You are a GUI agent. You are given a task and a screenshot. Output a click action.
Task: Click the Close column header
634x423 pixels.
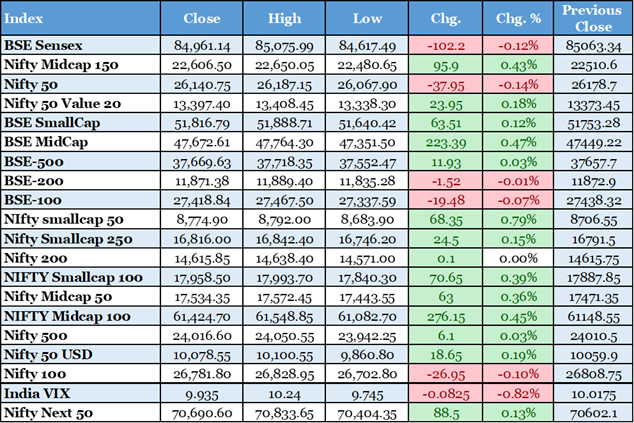203,18
